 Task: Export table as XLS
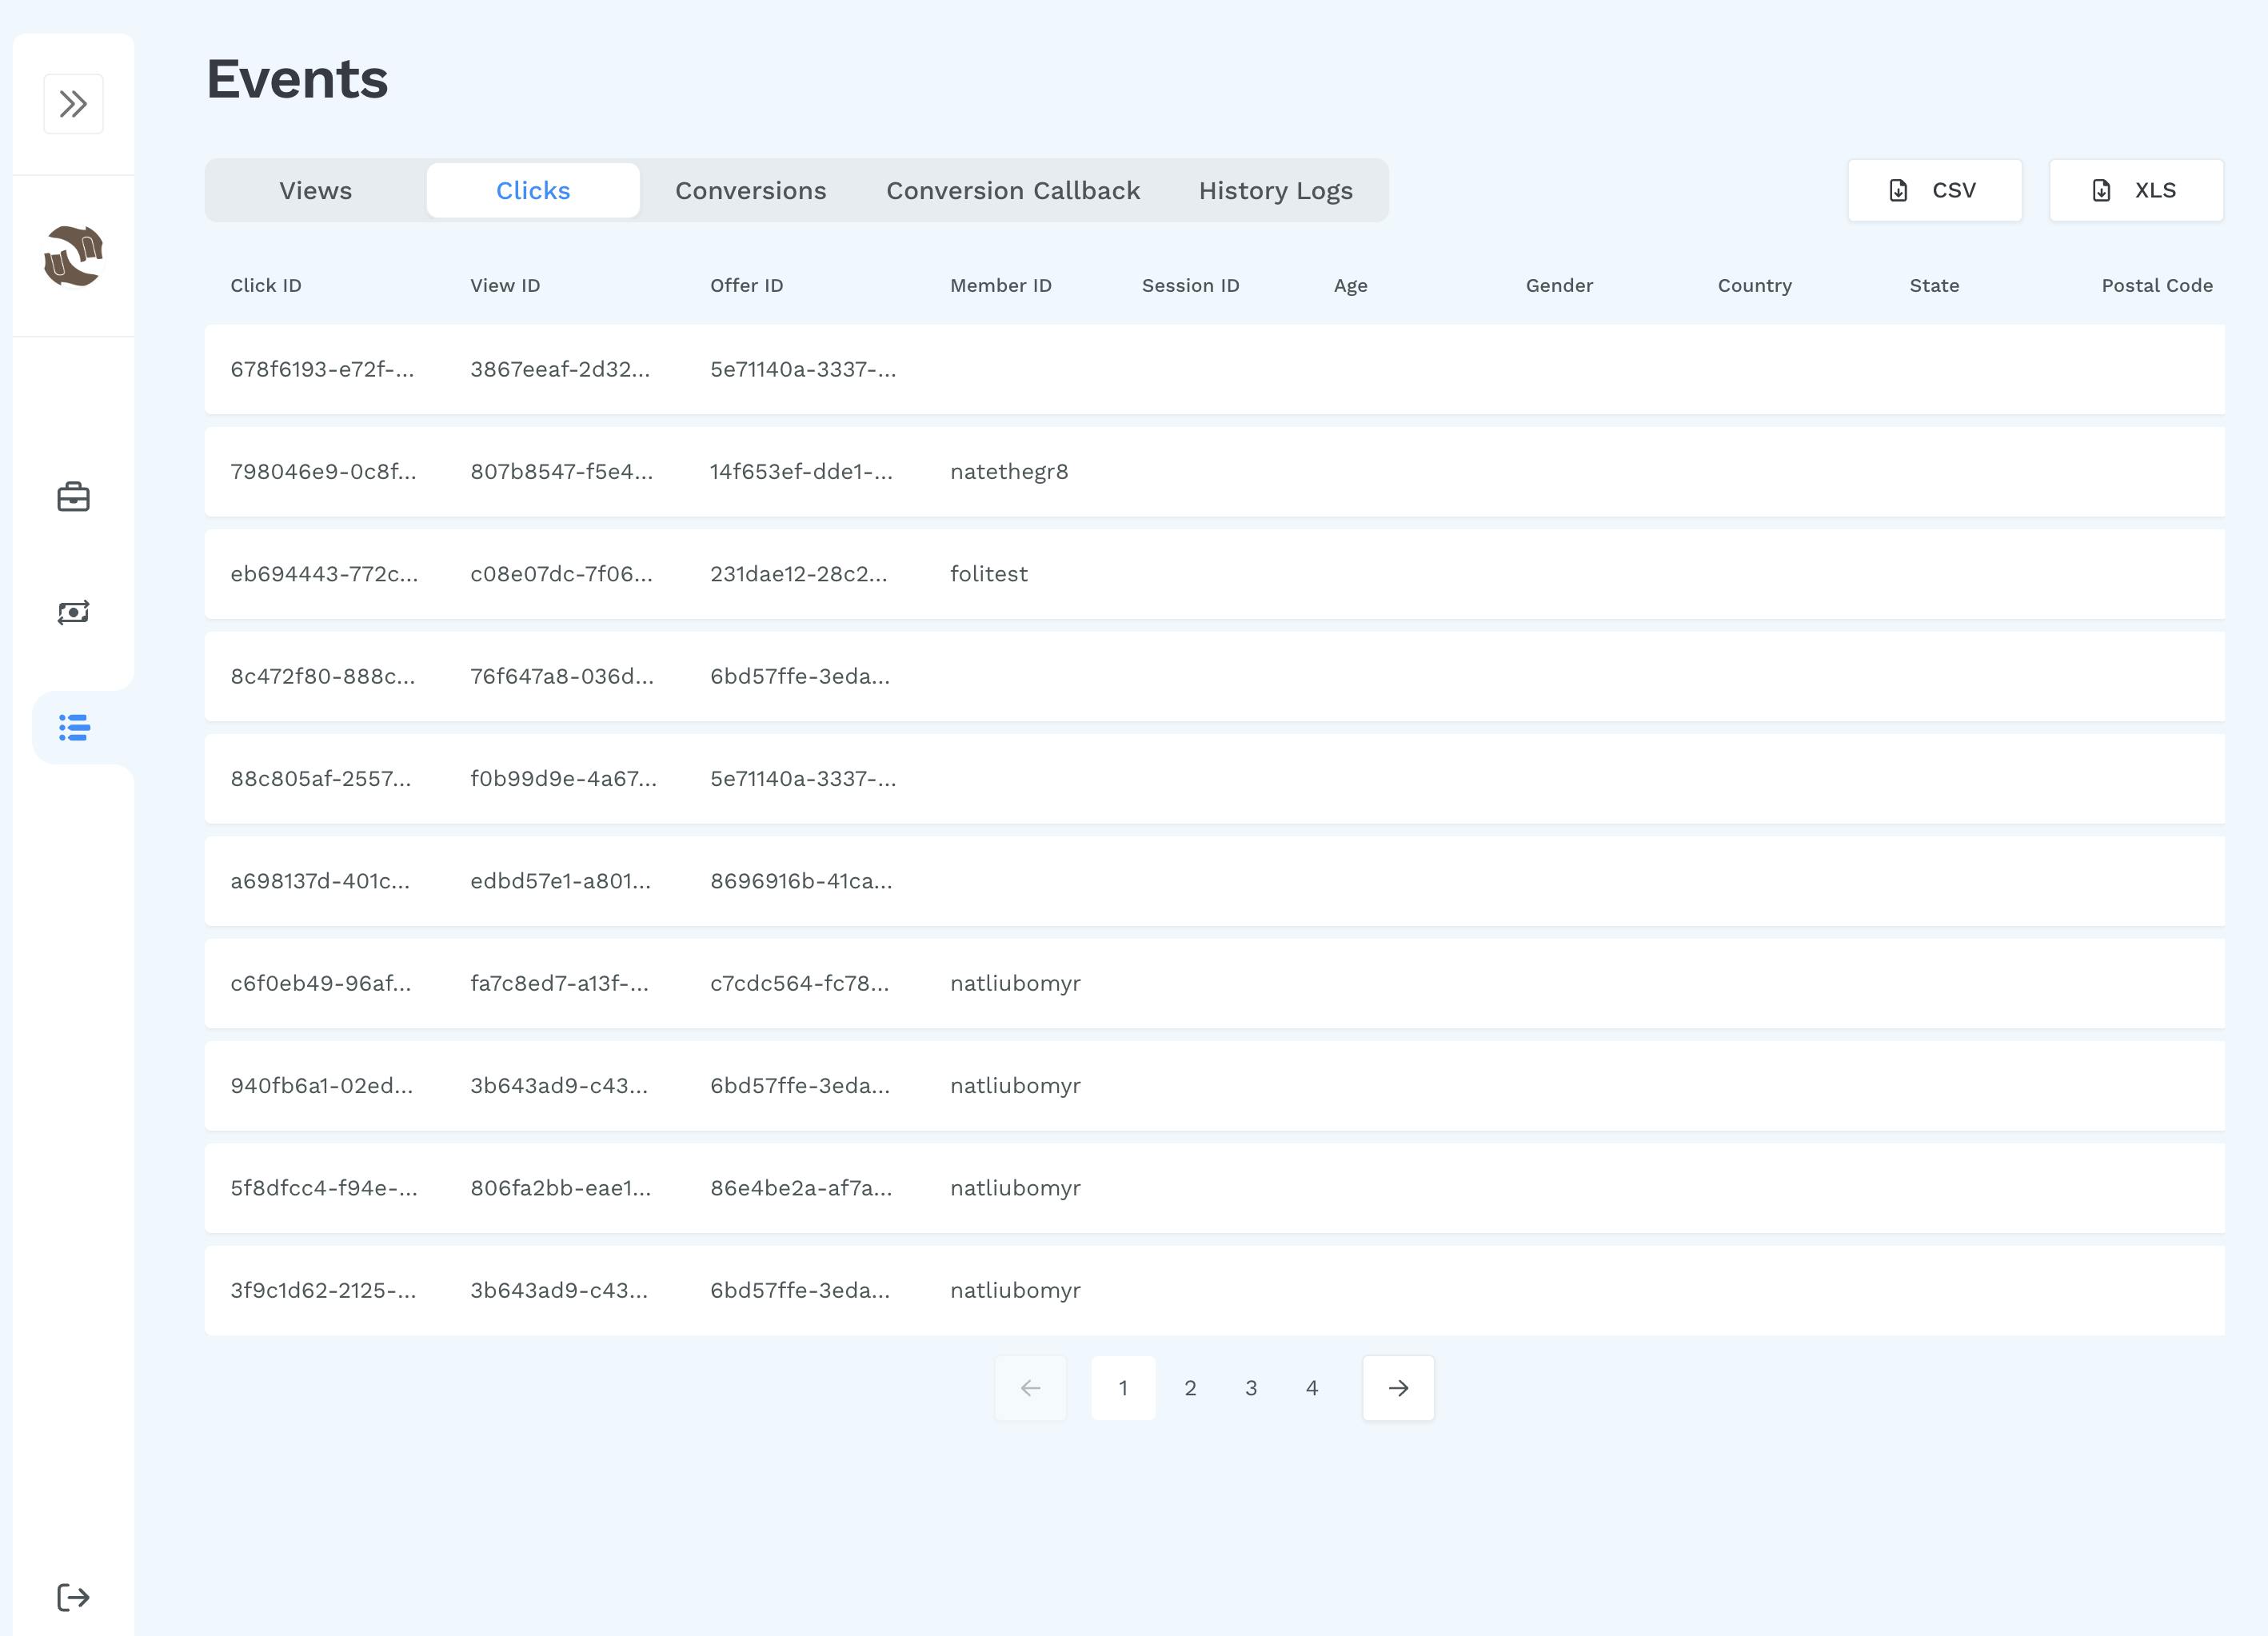pyautogui.click(x=2136, y=190)
